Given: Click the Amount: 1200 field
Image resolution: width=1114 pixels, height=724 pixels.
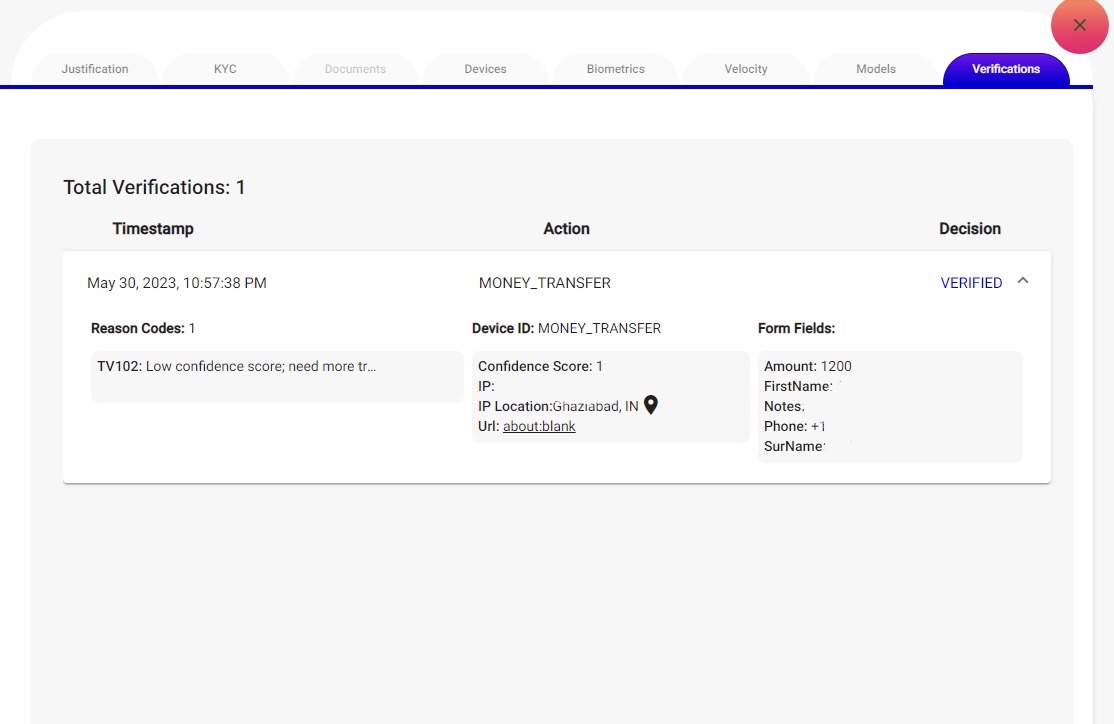Looking at the screenshot, I should (808, 367).
